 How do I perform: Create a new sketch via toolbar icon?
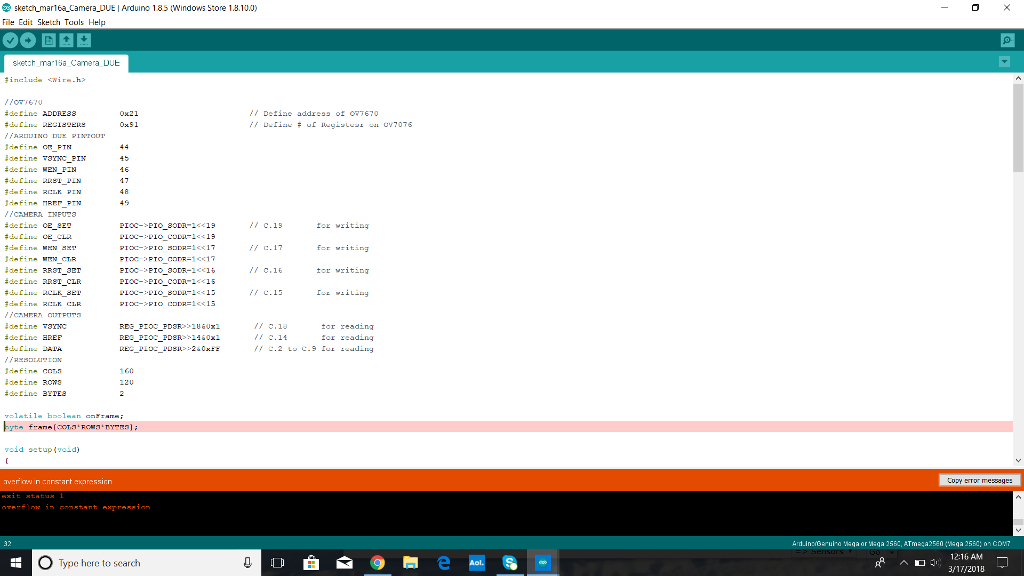(48, 40)
